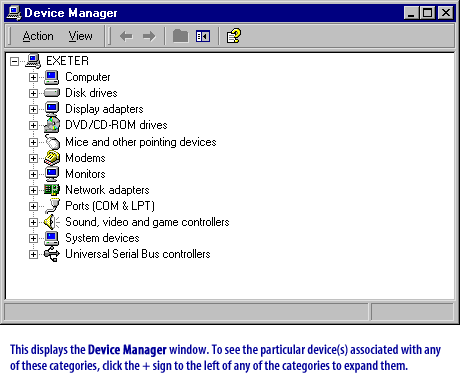470x390 pixels.
Task: Expand the Network adapters category
Action: pos(33,190)
